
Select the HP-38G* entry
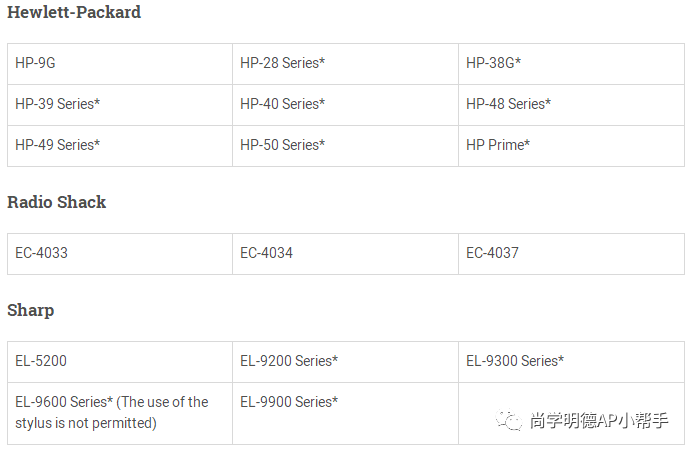coord(572,64)
